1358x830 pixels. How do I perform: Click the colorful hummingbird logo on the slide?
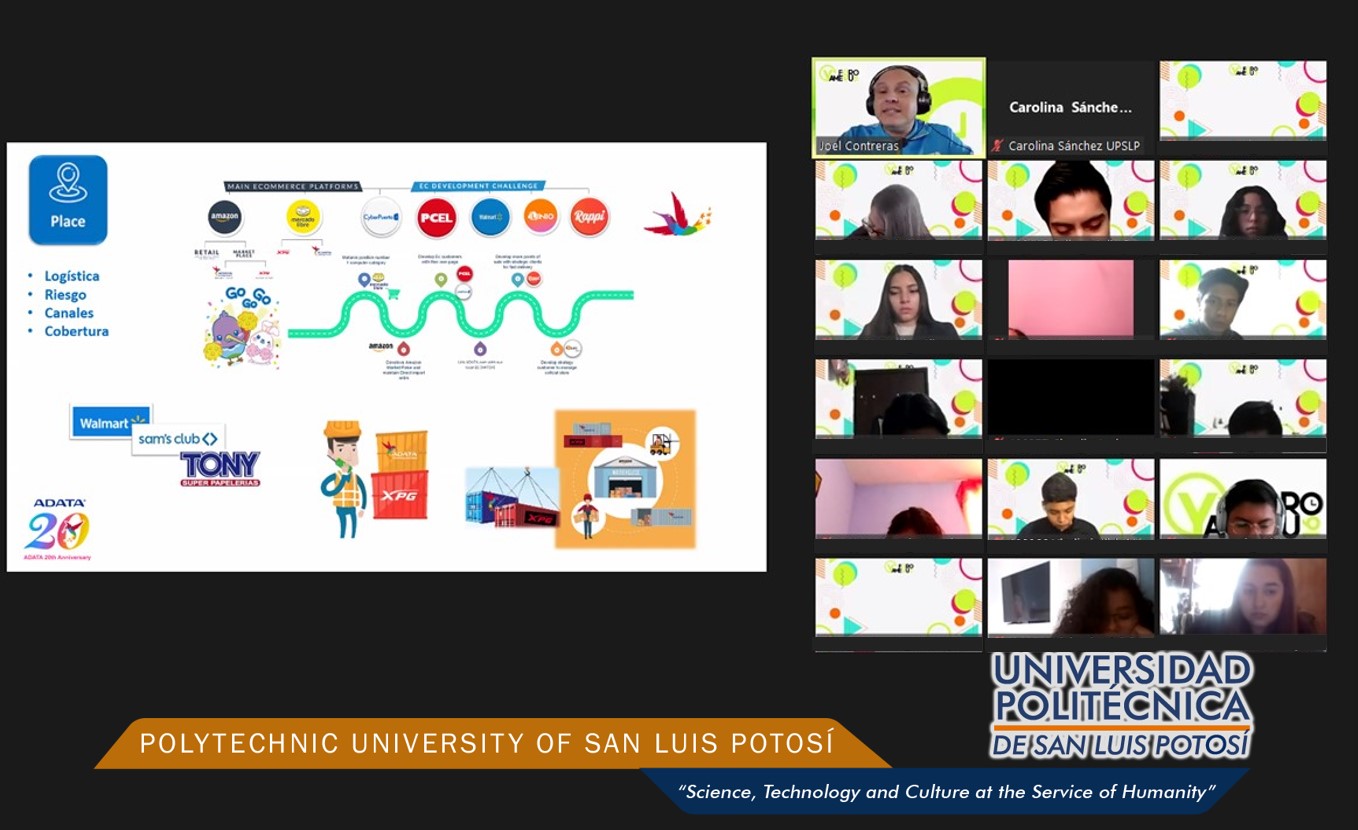click(x=678, y=214)
